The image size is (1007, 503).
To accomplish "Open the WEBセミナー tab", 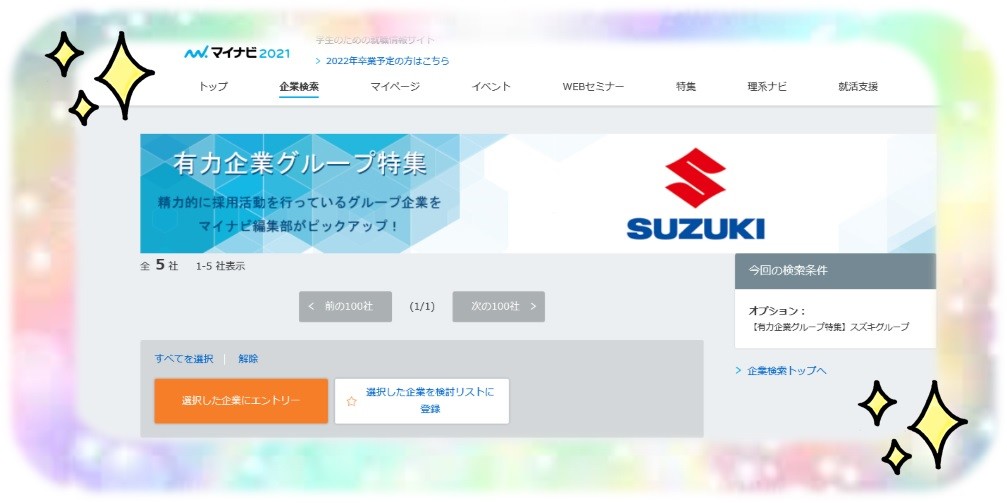I will pyautogui.click(x=593, y=87).
